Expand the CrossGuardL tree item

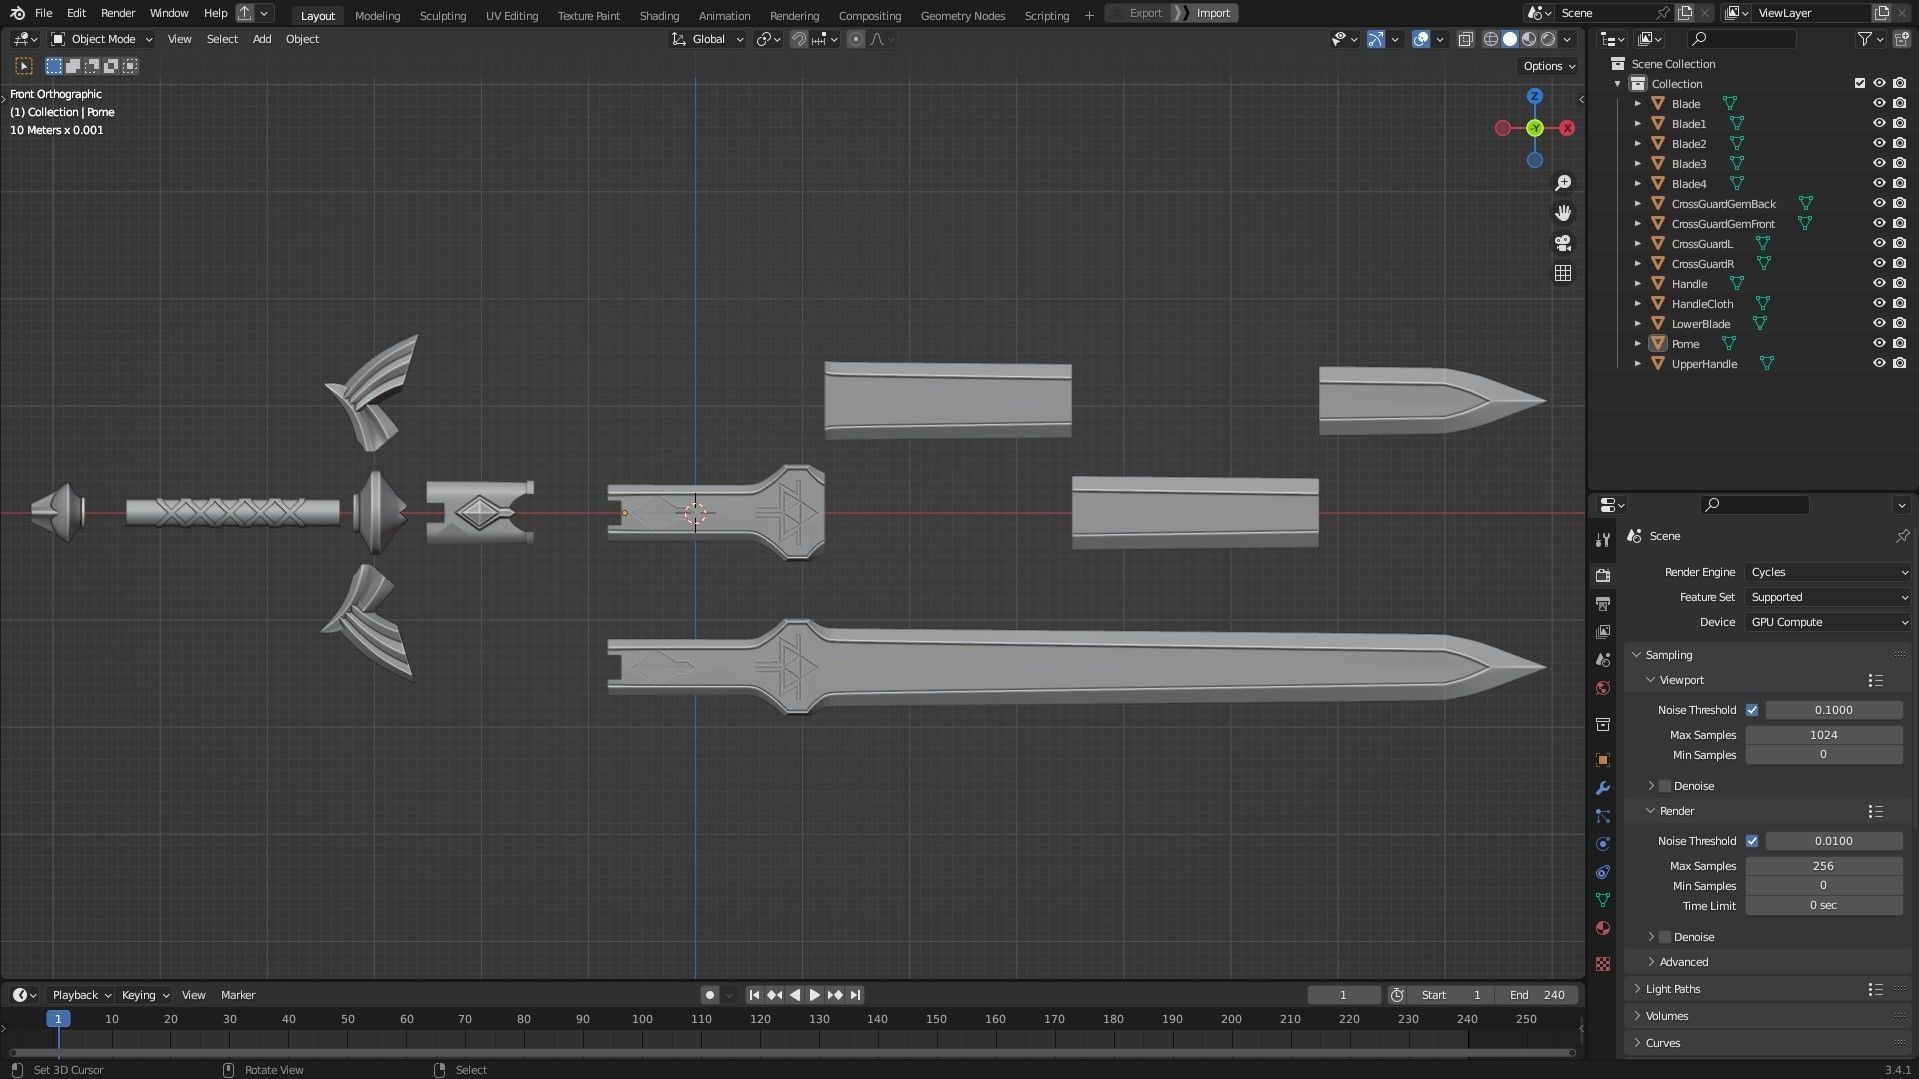(x=1638, y=243)
